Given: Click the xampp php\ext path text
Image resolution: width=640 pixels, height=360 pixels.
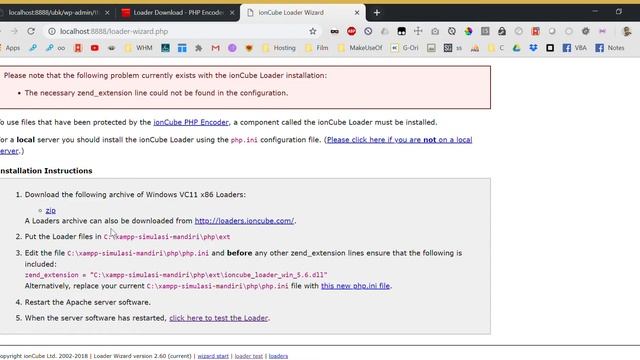Looking at the screenshot, I should coord(167,237).
